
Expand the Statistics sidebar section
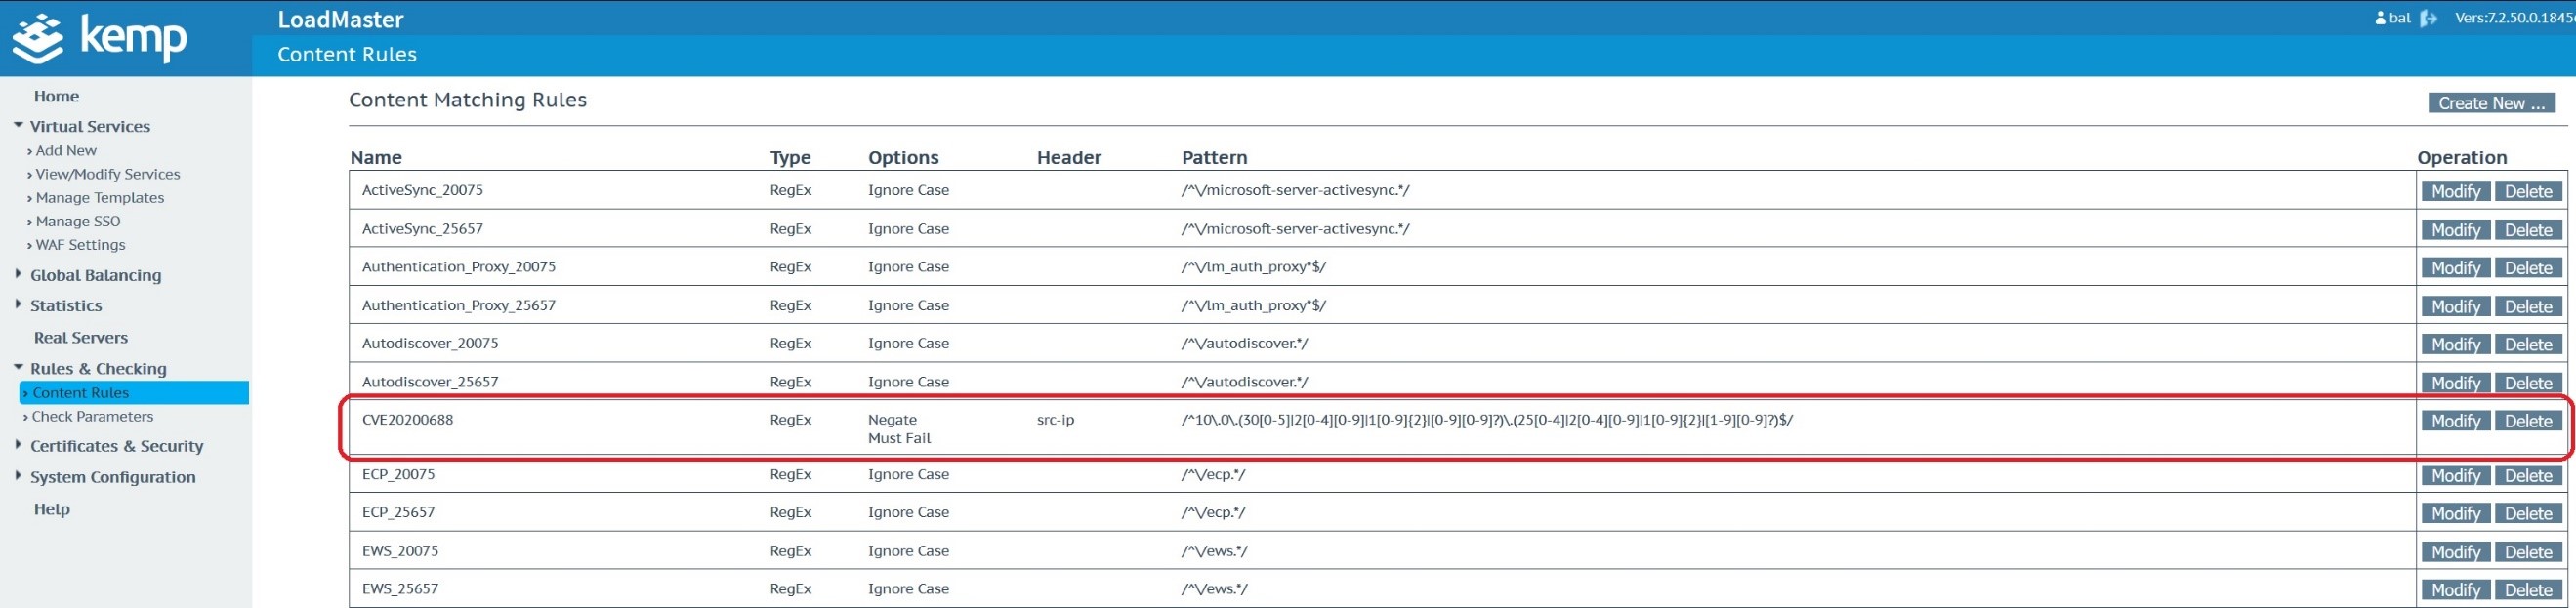(x=18, y=305)
